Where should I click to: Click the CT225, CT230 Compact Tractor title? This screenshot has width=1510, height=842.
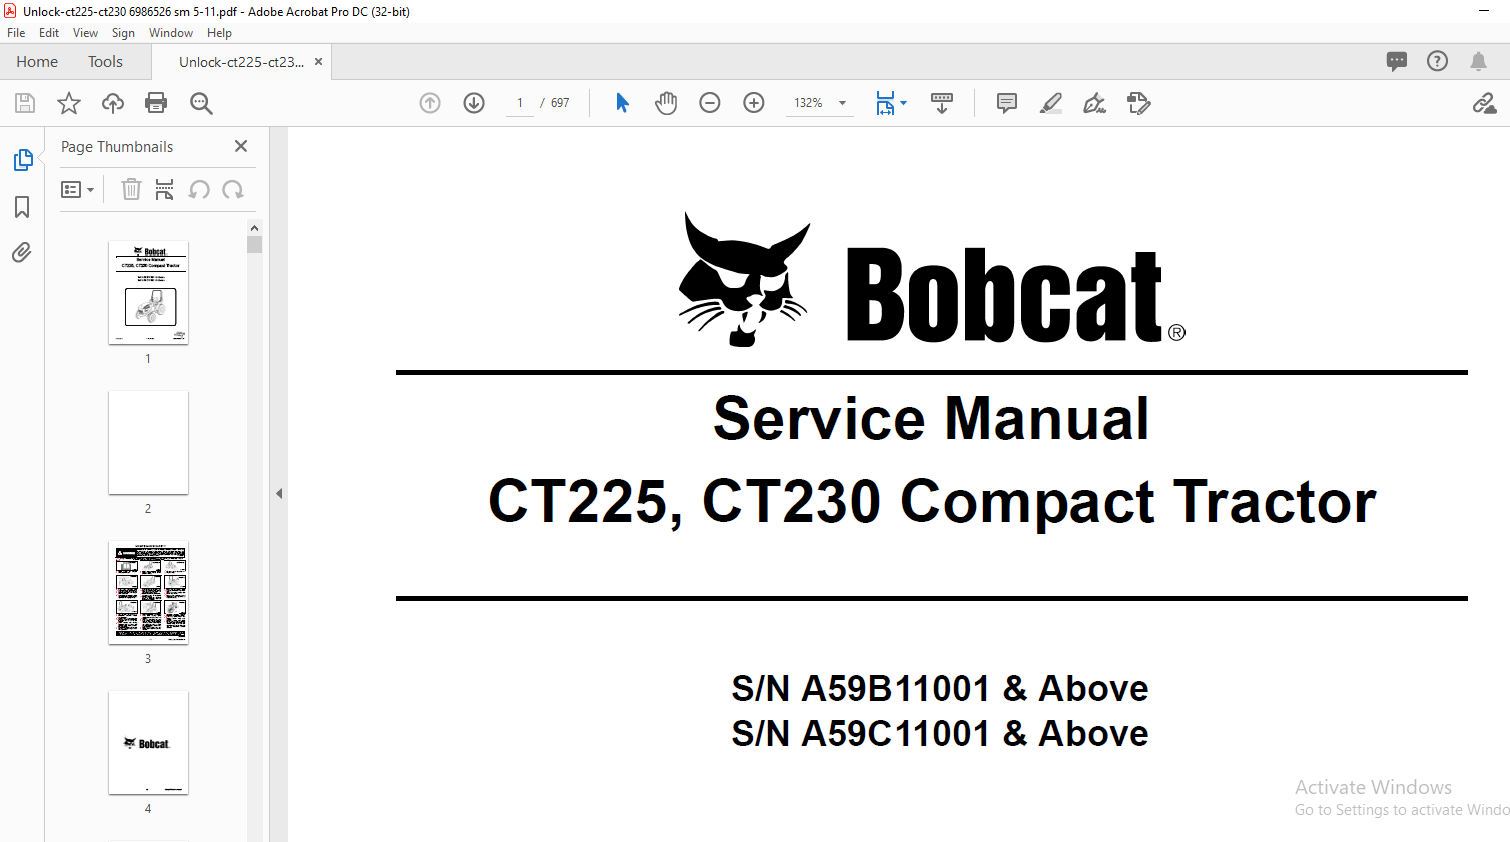932,502
